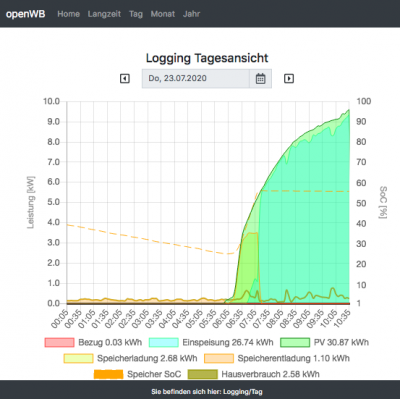Go to the next day arrow

[289, 79]
